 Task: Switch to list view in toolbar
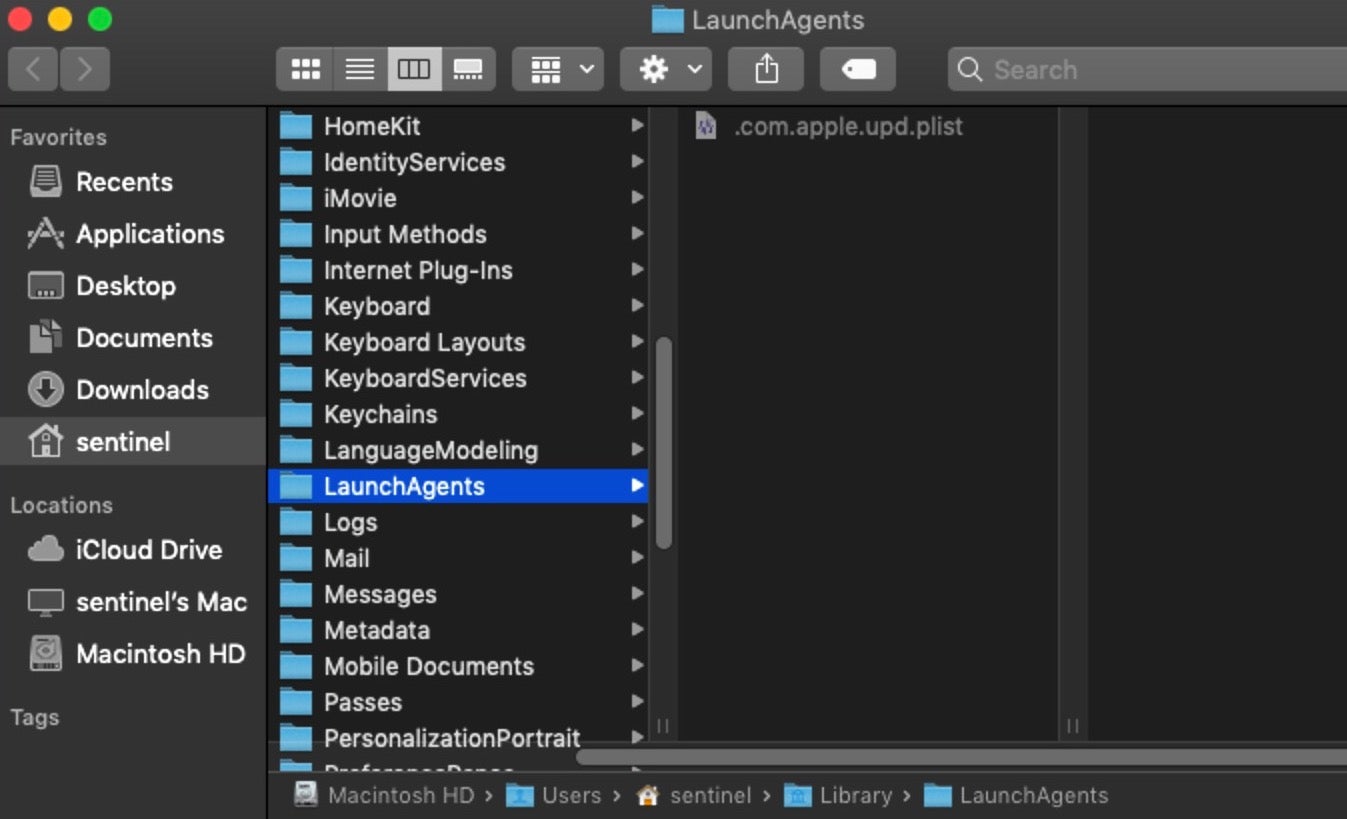[x=359, y=70]
